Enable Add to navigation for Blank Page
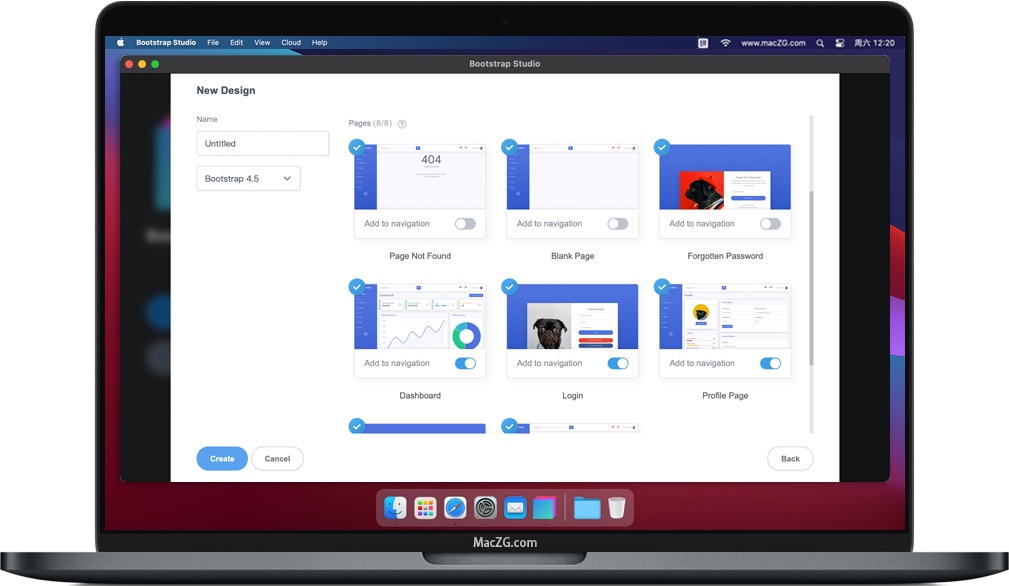This screenshot has width=1009, height=586. click(618, 224)
